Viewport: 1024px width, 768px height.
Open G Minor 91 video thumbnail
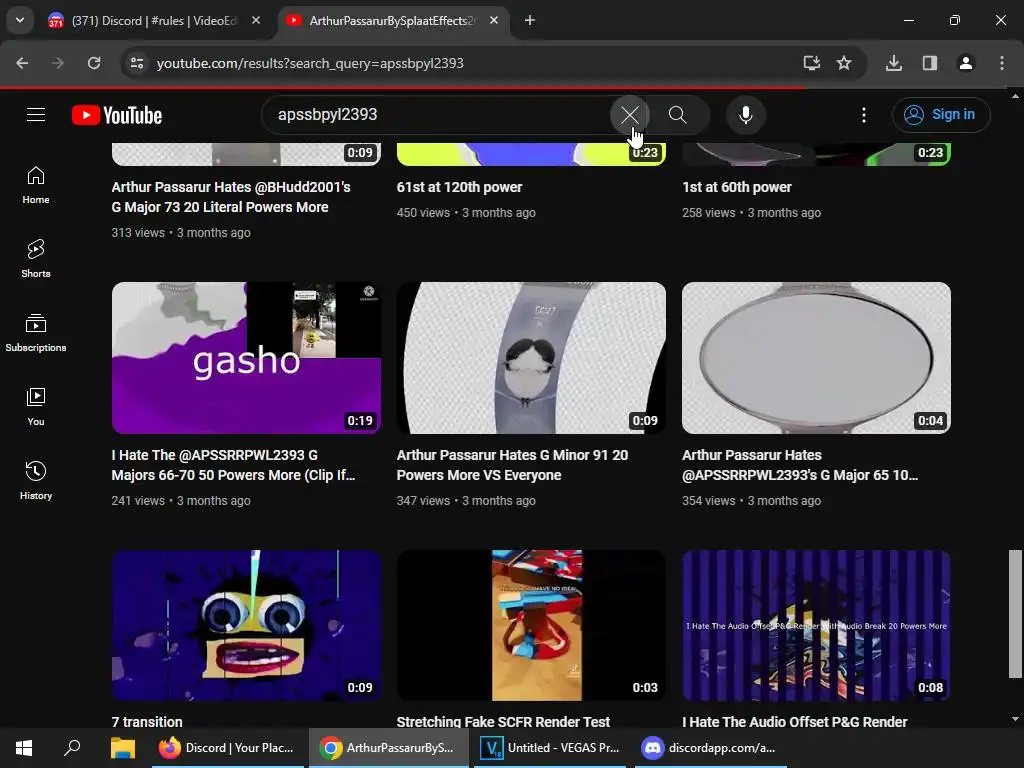point(531,358)
